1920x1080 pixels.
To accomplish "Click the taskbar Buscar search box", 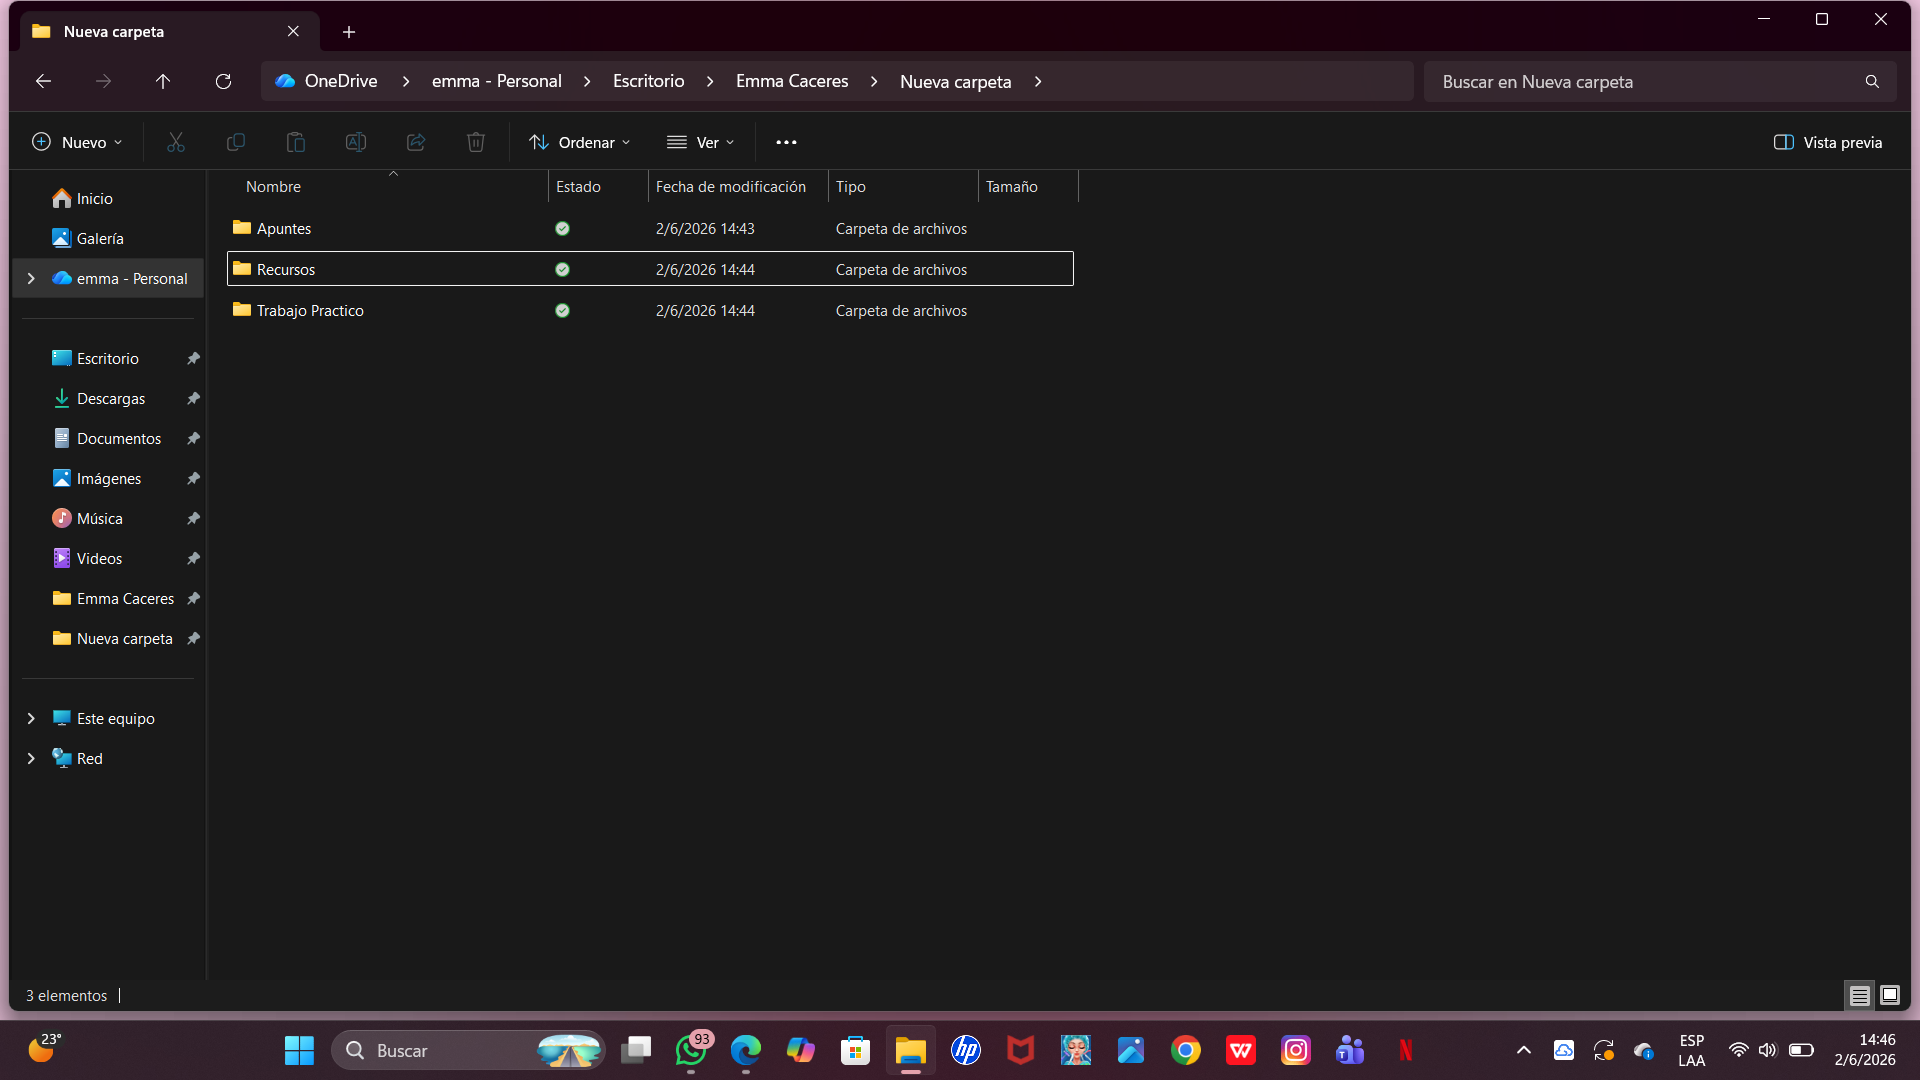I will pos(468,1050).
